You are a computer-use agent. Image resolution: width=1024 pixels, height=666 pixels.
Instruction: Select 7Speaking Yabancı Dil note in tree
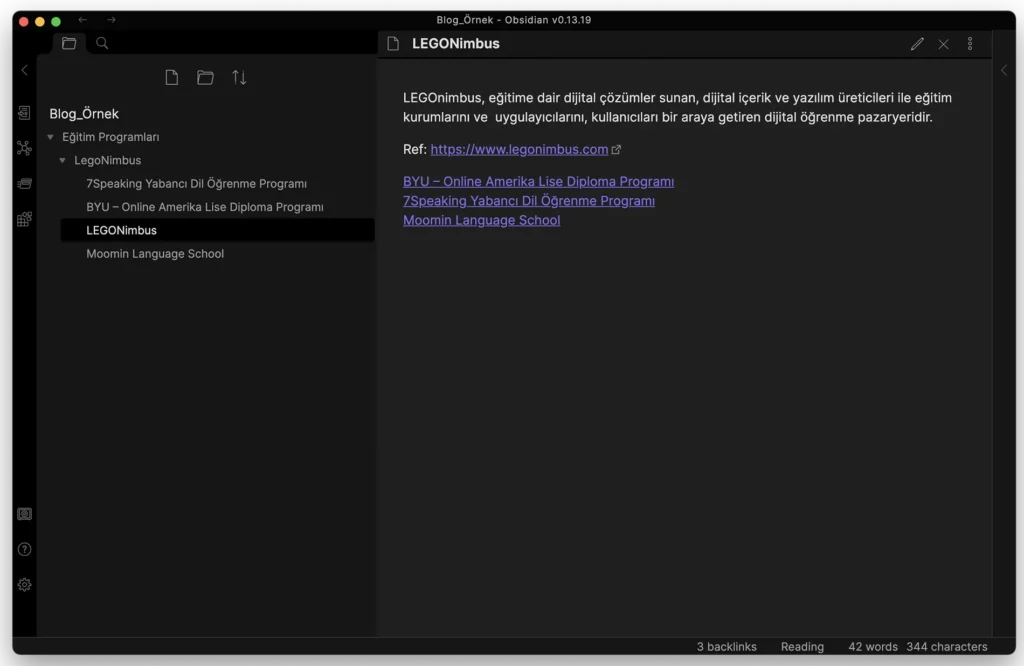[x=196, y=184]
